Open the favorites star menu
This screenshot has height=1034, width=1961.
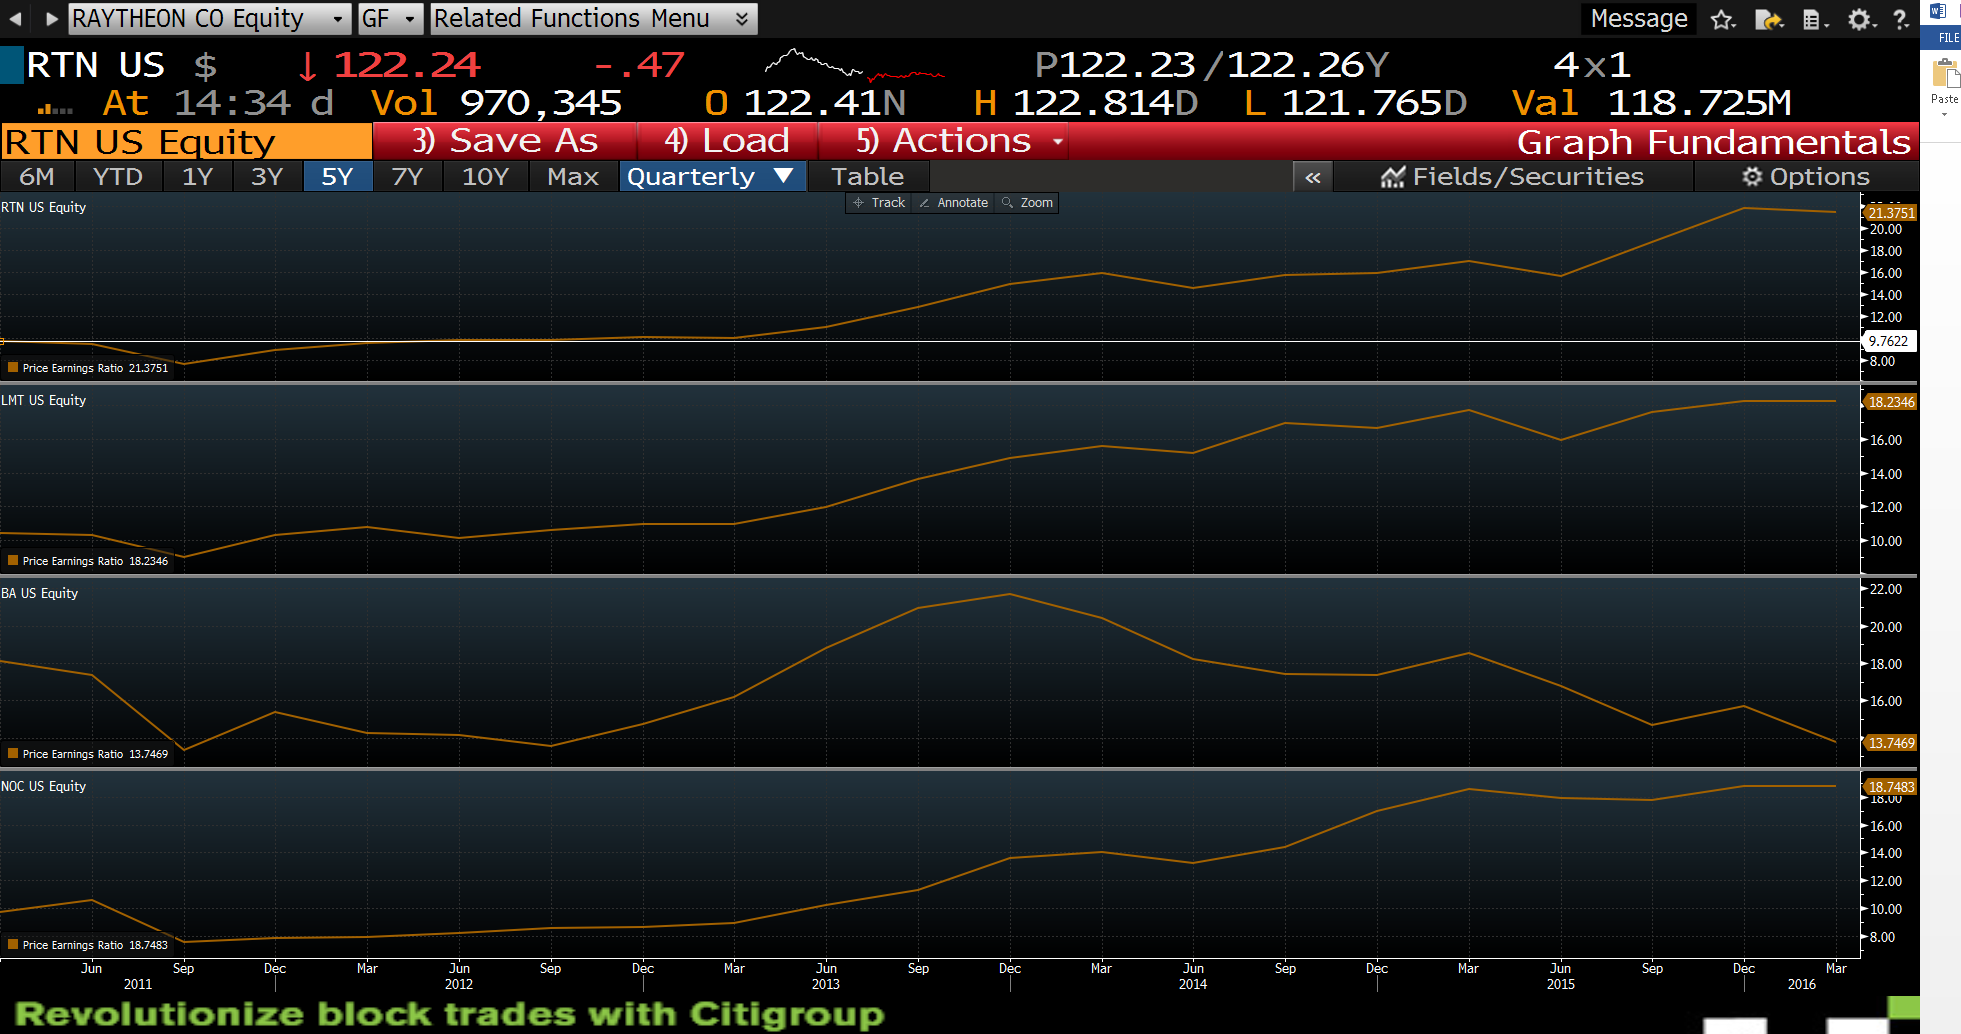pos(1722,19)
